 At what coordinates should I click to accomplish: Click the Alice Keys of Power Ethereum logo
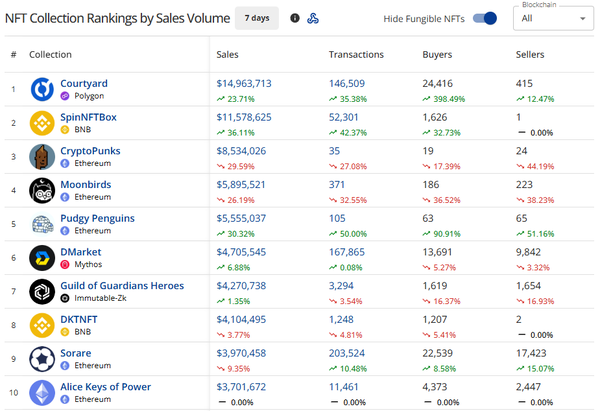coord(42,392)
